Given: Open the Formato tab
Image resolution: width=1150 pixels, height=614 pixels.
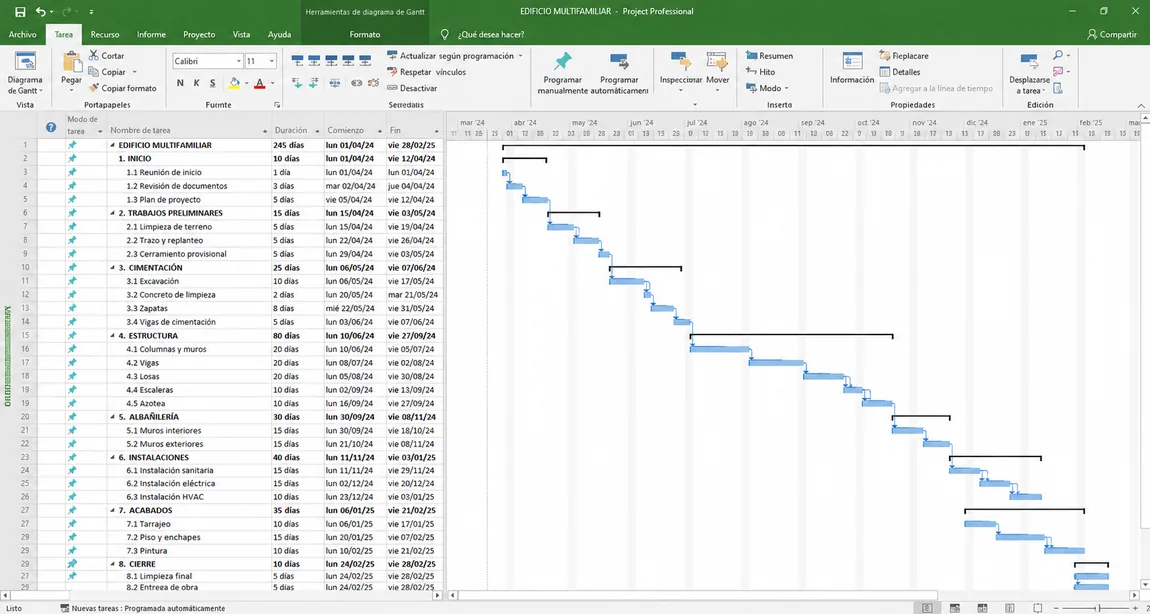Looking at the screenshot, I should point(365,34).
